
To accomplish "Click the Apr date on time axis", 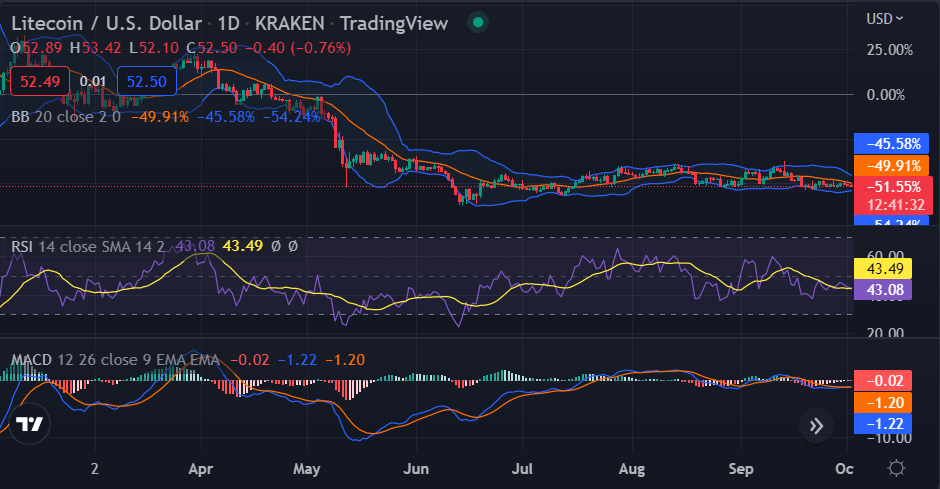I will point(201,469).
